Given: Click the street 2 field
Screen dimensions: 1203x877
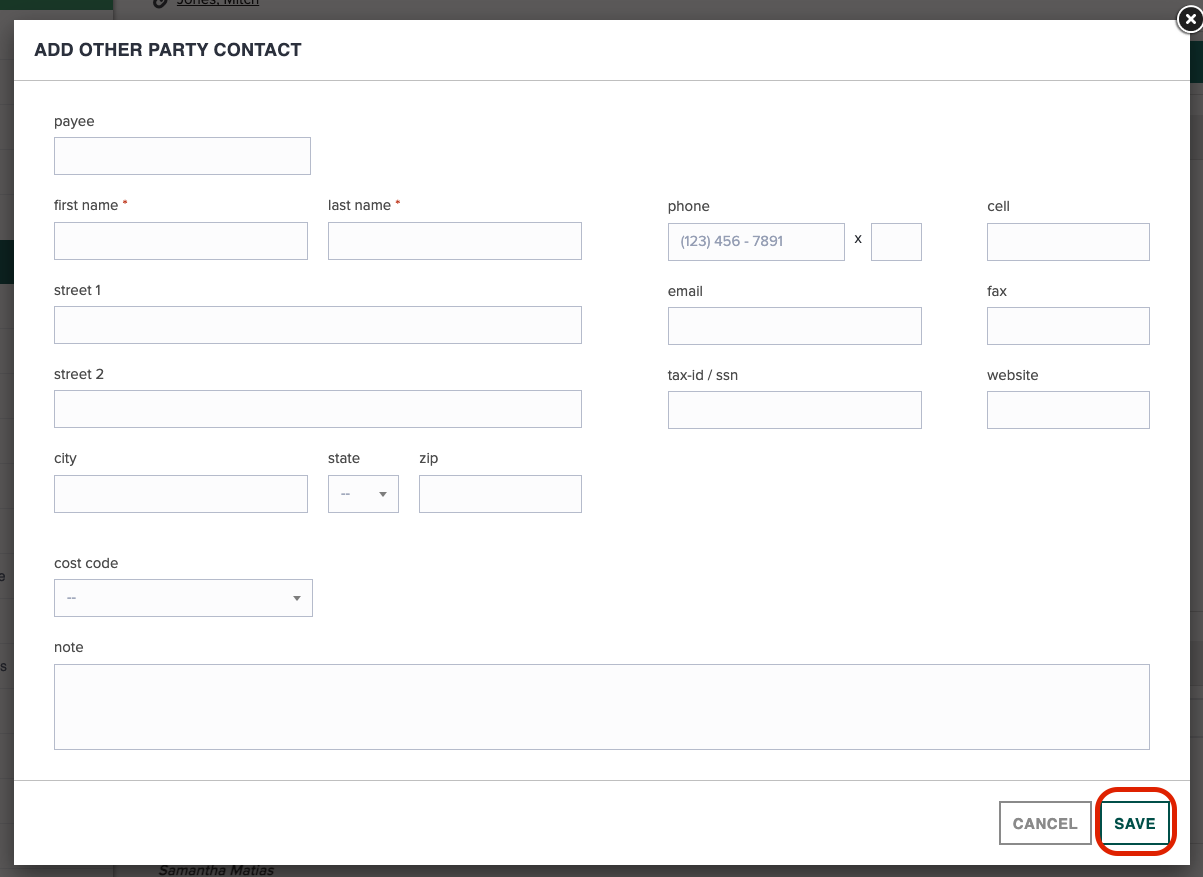Looking at the screenshot, I should (x=318, y=409).
